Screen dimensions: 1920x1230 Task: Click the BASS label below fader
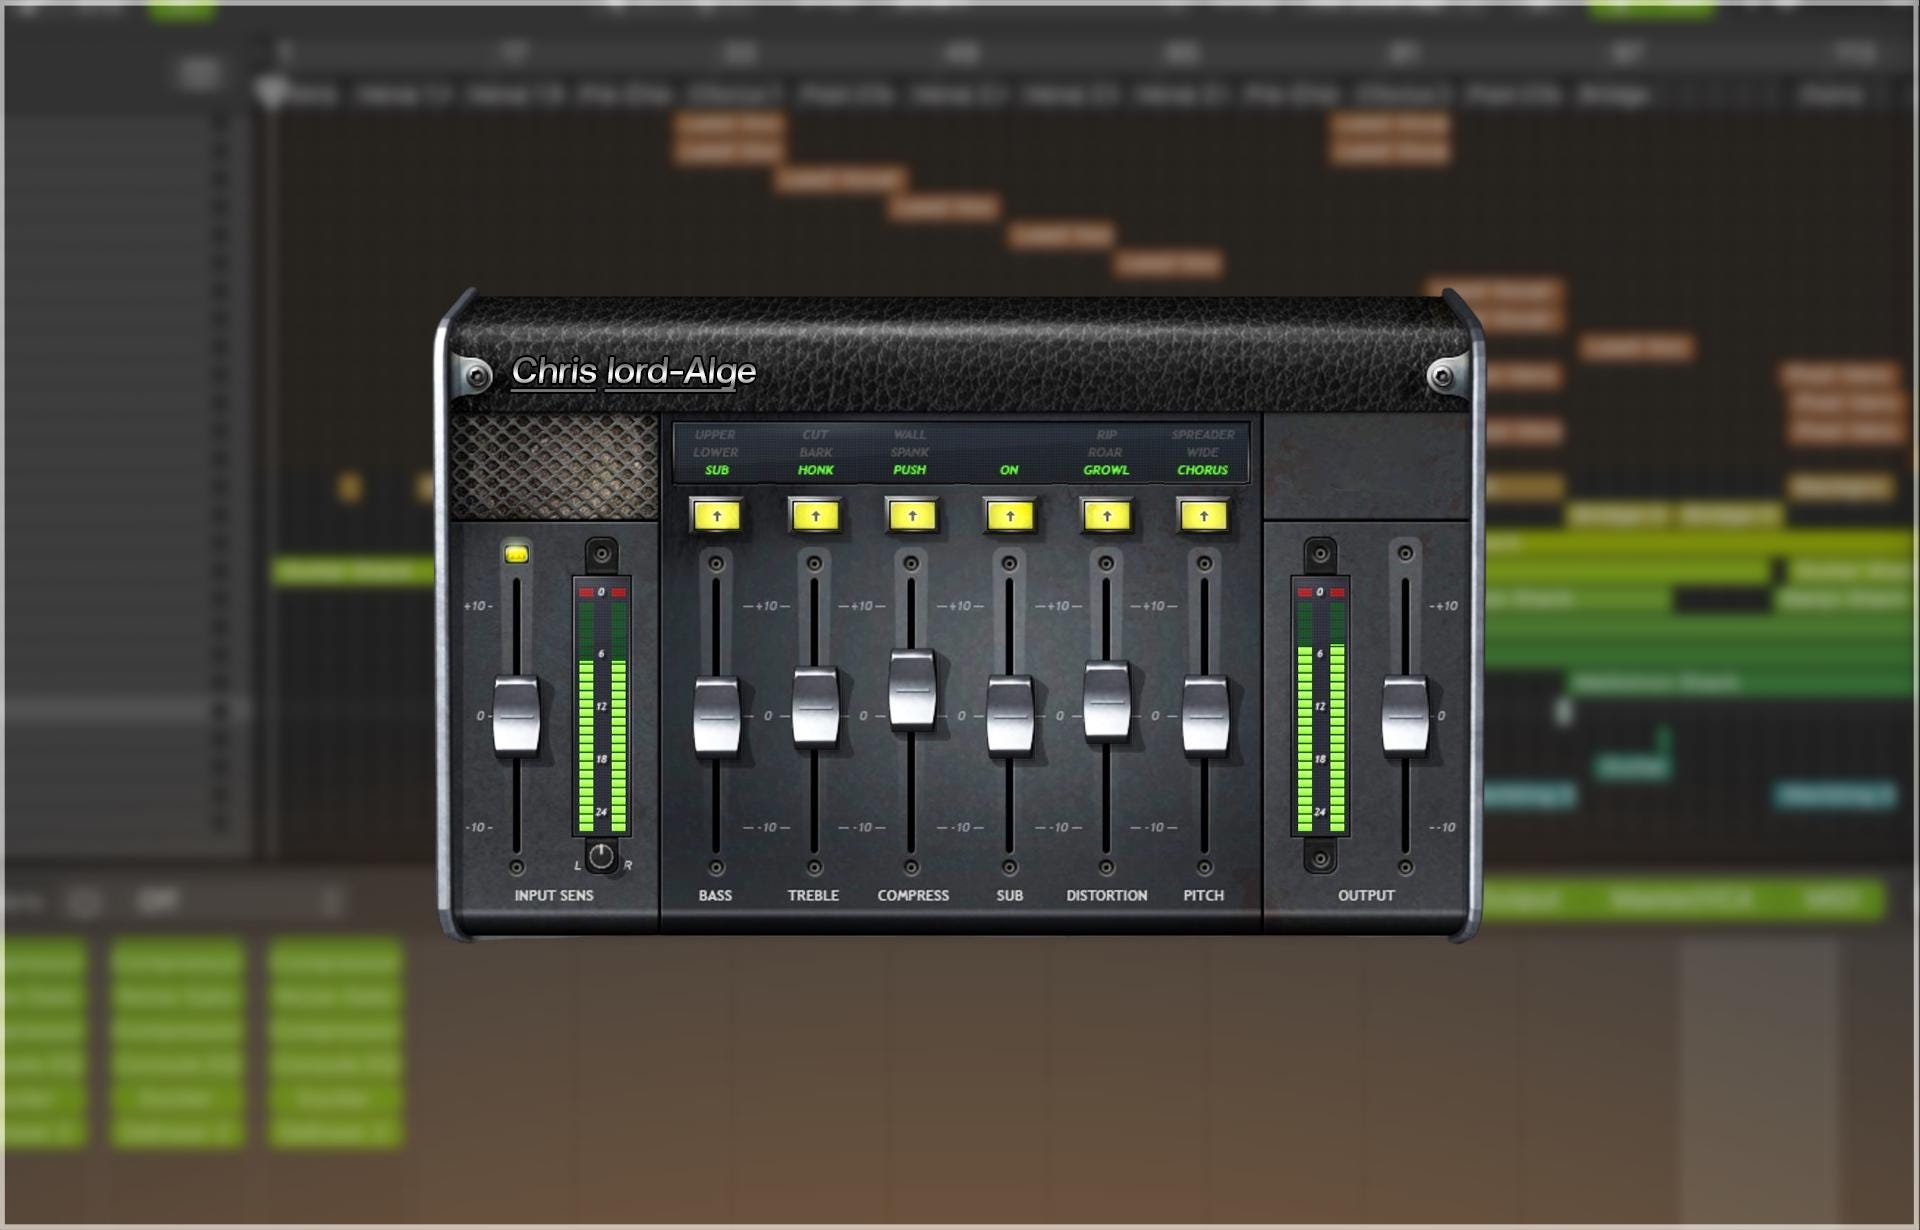pyautogui.click(x=715, y=895)
